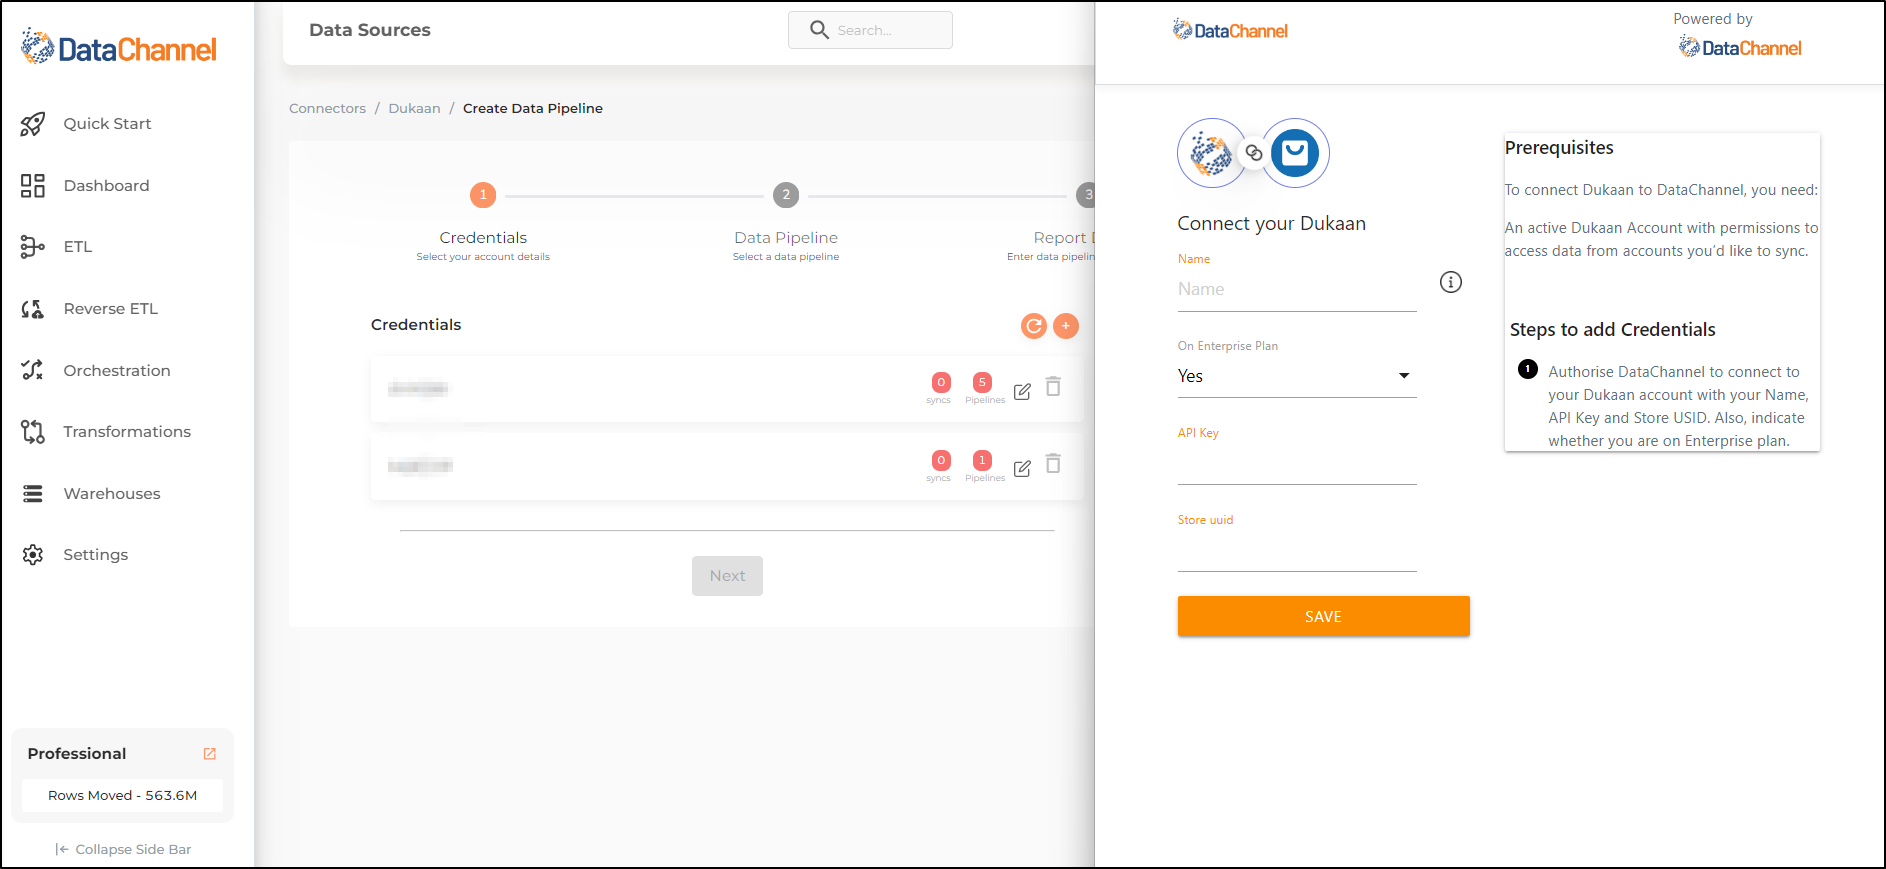Screen dimensions: 1886x869
Task: Open Warehouses from sidebar
Action: pyautogui.click(x=111, y=494)
